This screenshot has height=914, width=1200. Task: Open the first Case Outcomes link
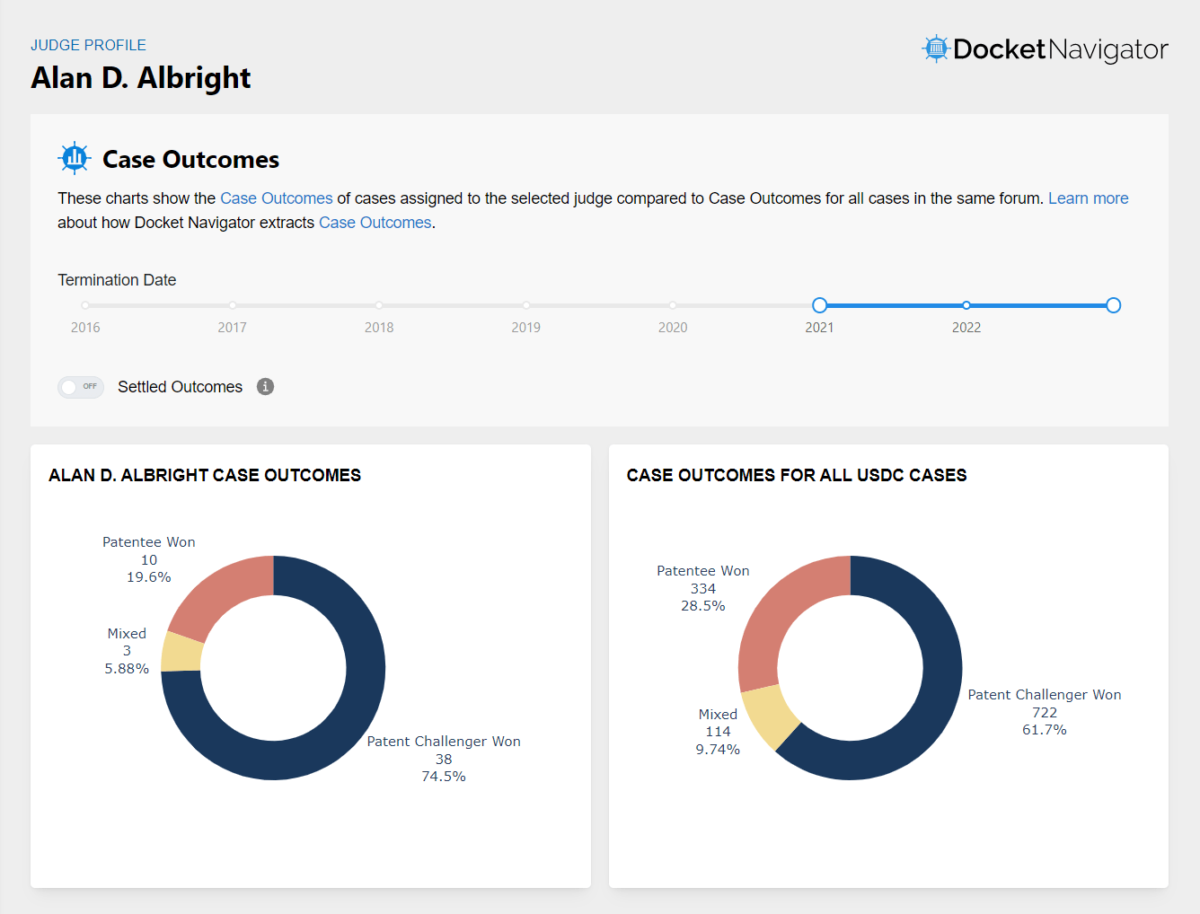pos(276,198)
